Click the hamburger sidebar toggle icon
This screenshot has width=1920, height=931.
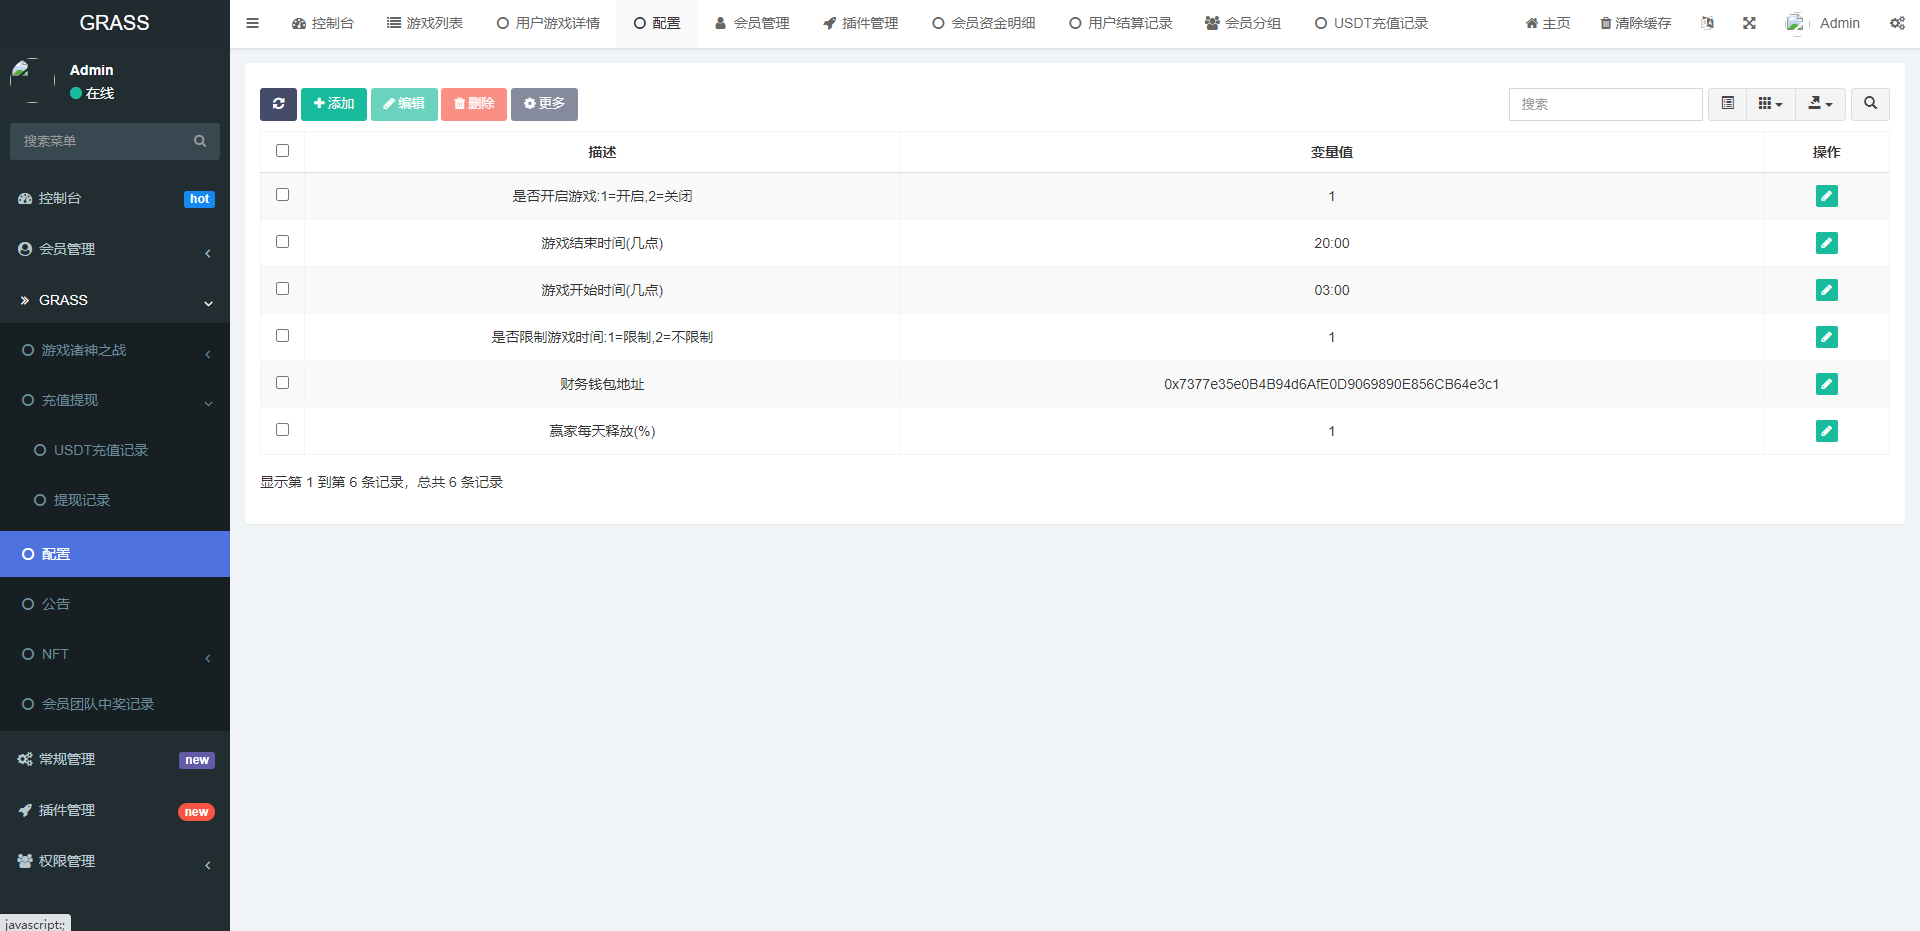coord(253,23)
